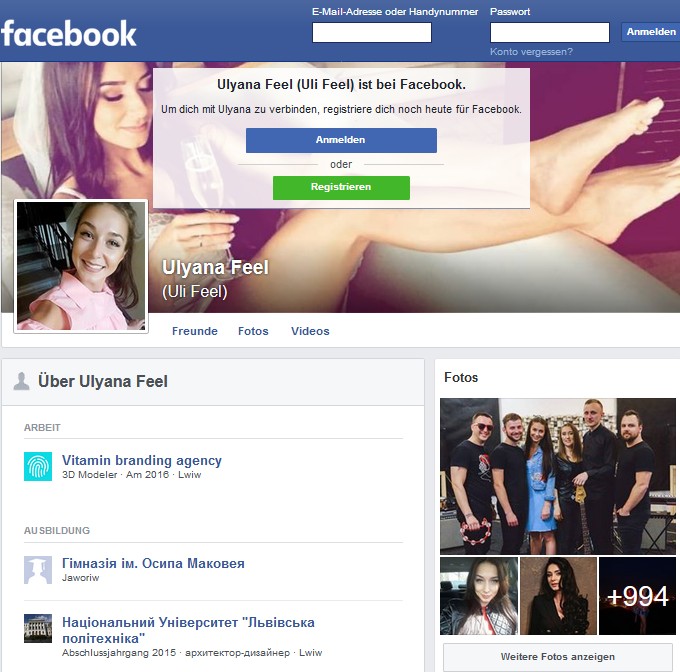Click the green Registrieren button

pyautogui.click(x=341, y=188)
